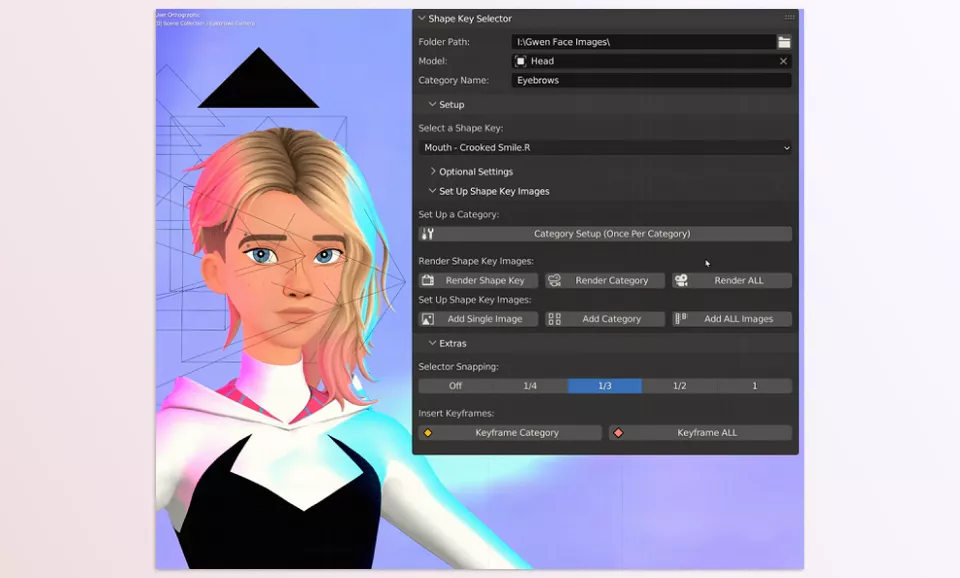Set Selector Snapping to 1/4
This screenshot has height=578, width=960.
click(530, 386)
